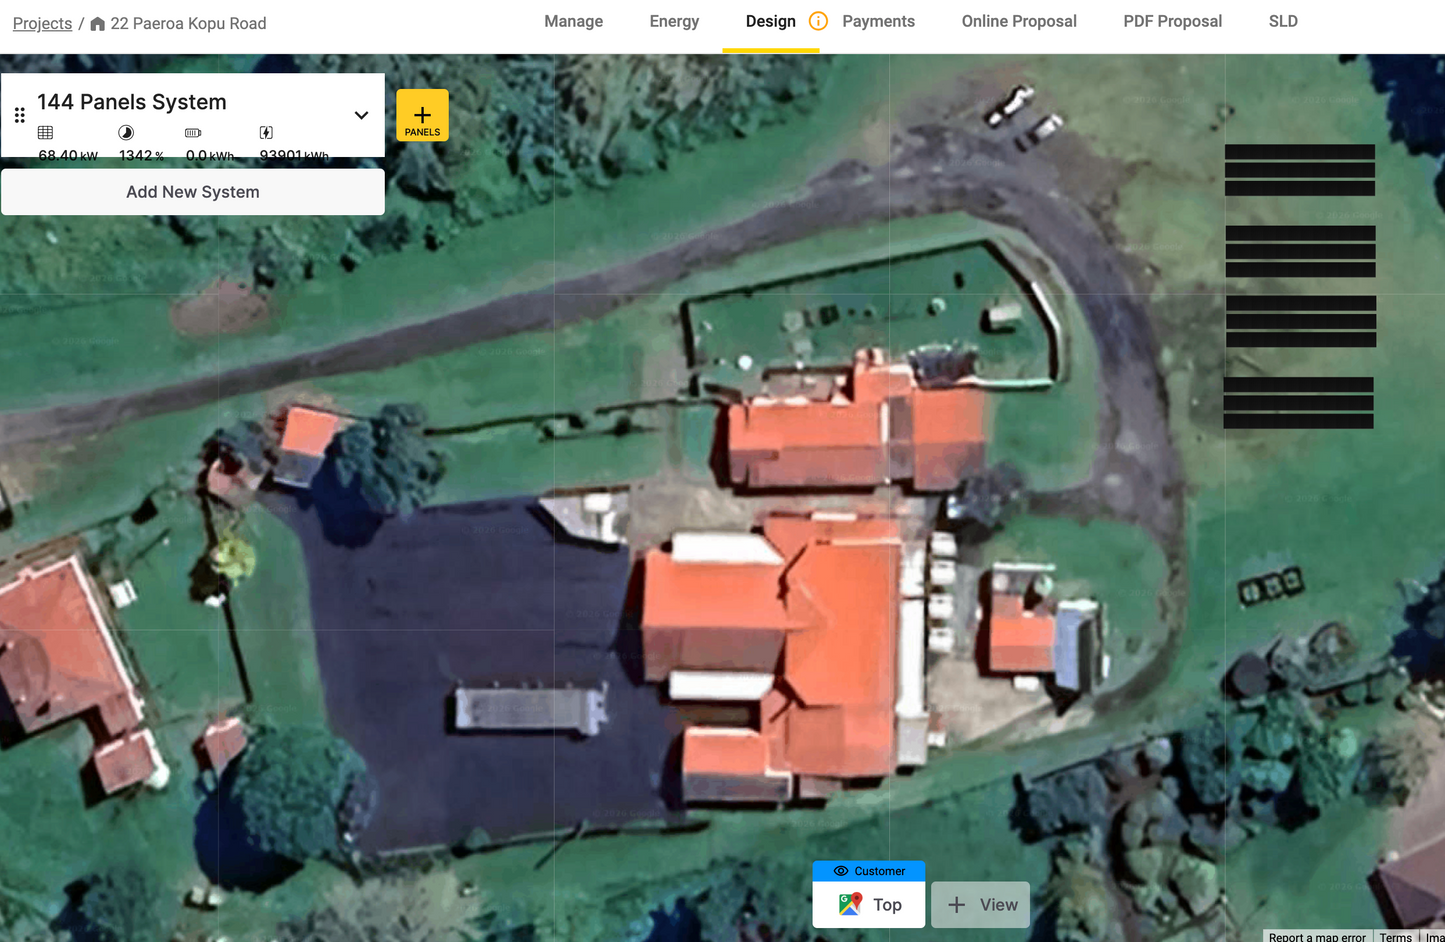Screen dimensions: 1445x942
Task: Click the yellow add PANELS button
Action: tap(422, 115)
